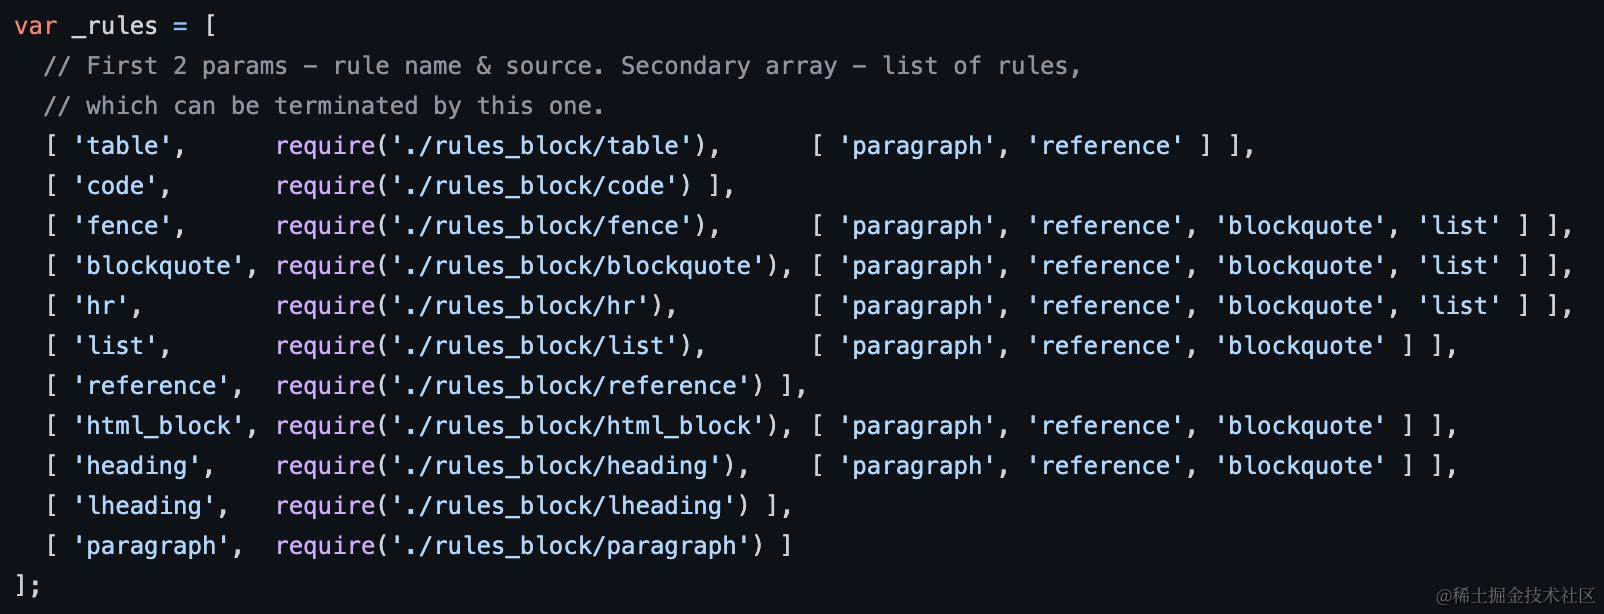This screenshot has width=1604, height=614.
Task: Click 'list' terminator on the fence line
Action: pyautogui.click(x=1459, y=226)
